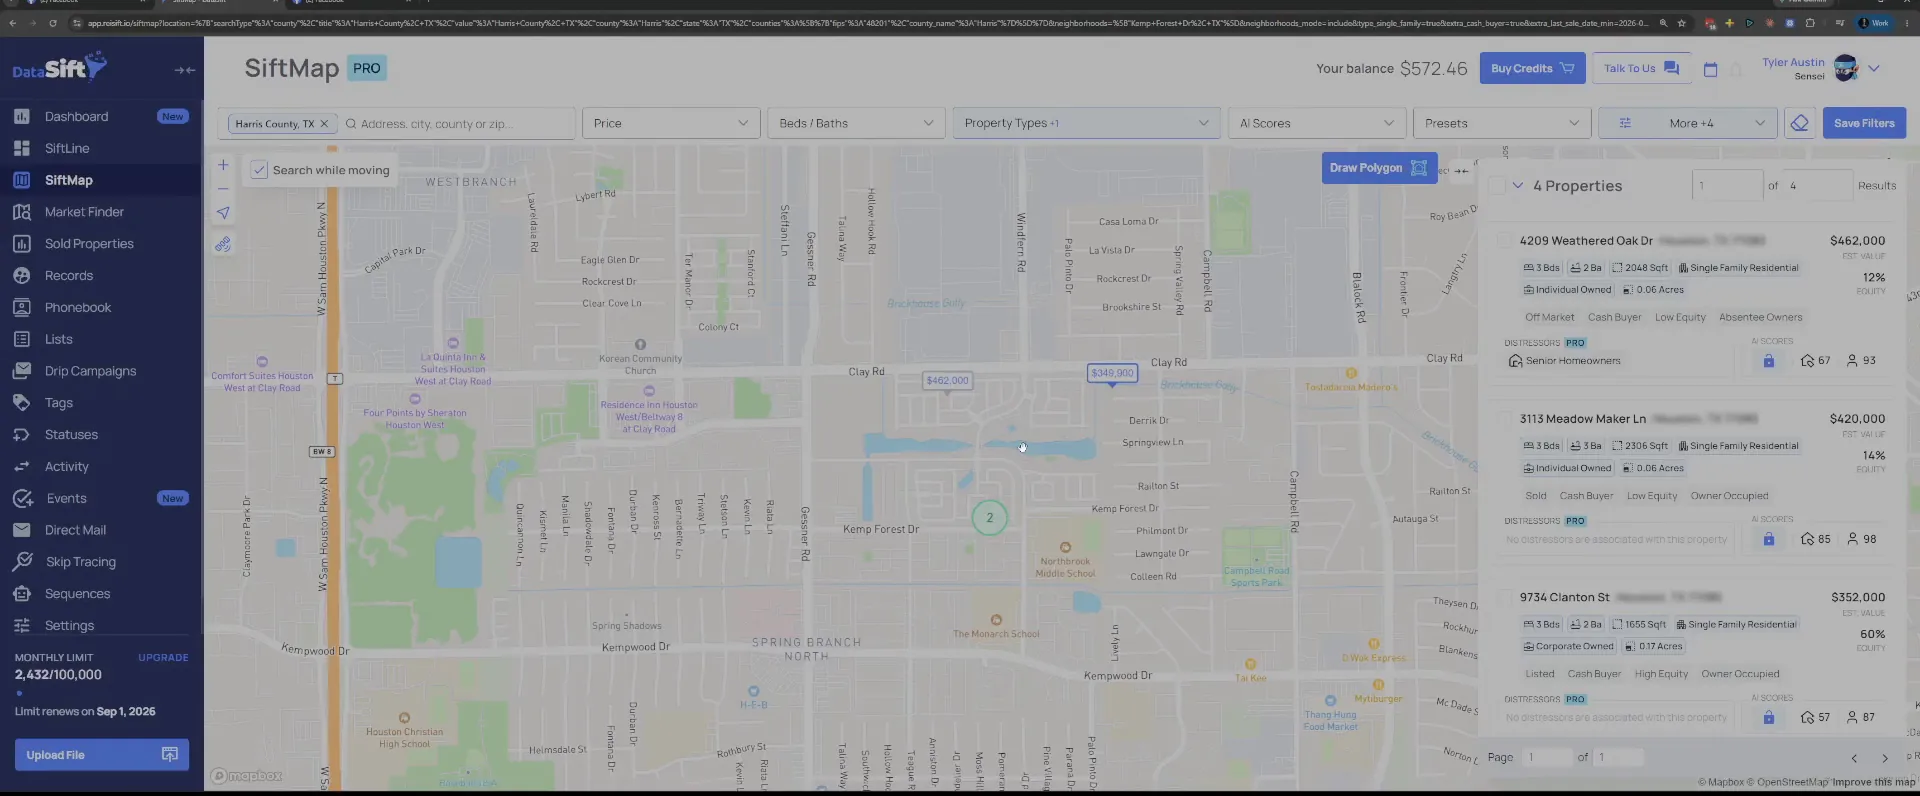Open the Beds / Baths dropdown
1920x796 pixels.
pyautogui.click(x=856, y=123)
